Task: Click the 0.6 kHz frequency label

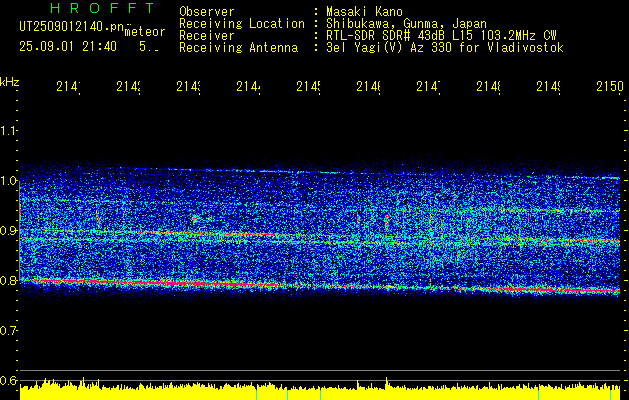Action: coord(8,380)
